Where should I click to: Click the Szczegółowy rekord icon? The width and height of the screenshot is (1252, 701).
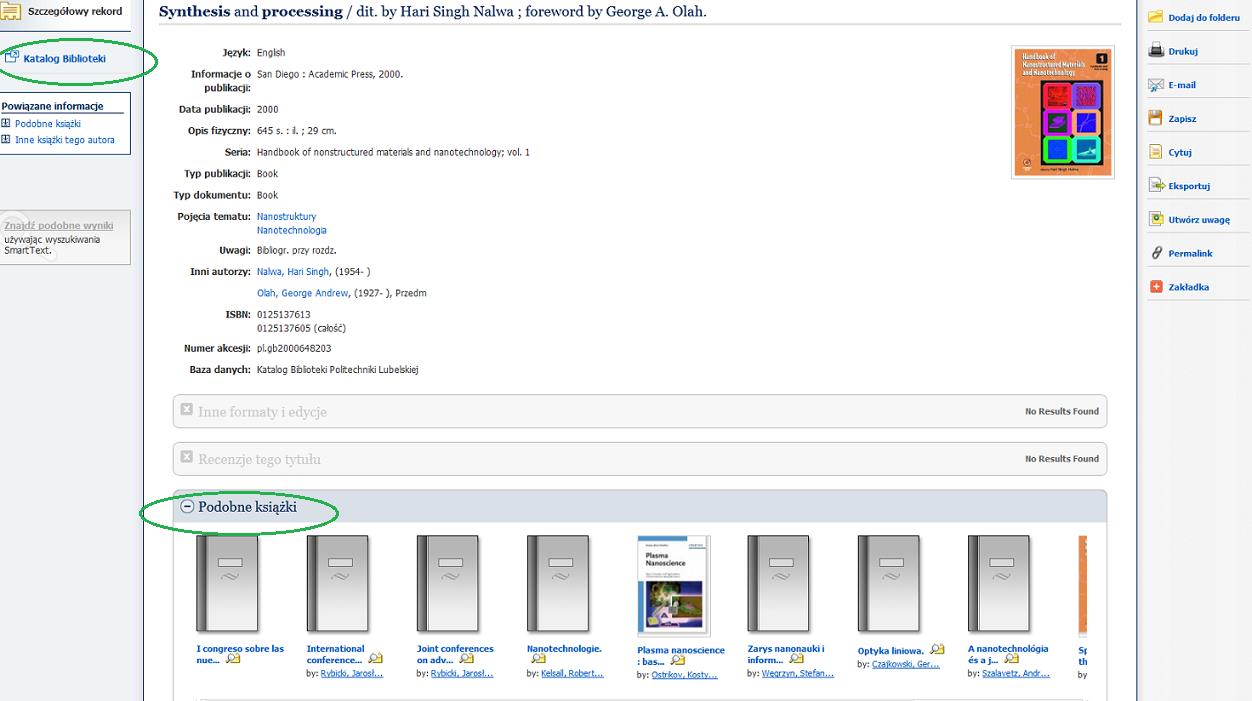coord(10,11)
